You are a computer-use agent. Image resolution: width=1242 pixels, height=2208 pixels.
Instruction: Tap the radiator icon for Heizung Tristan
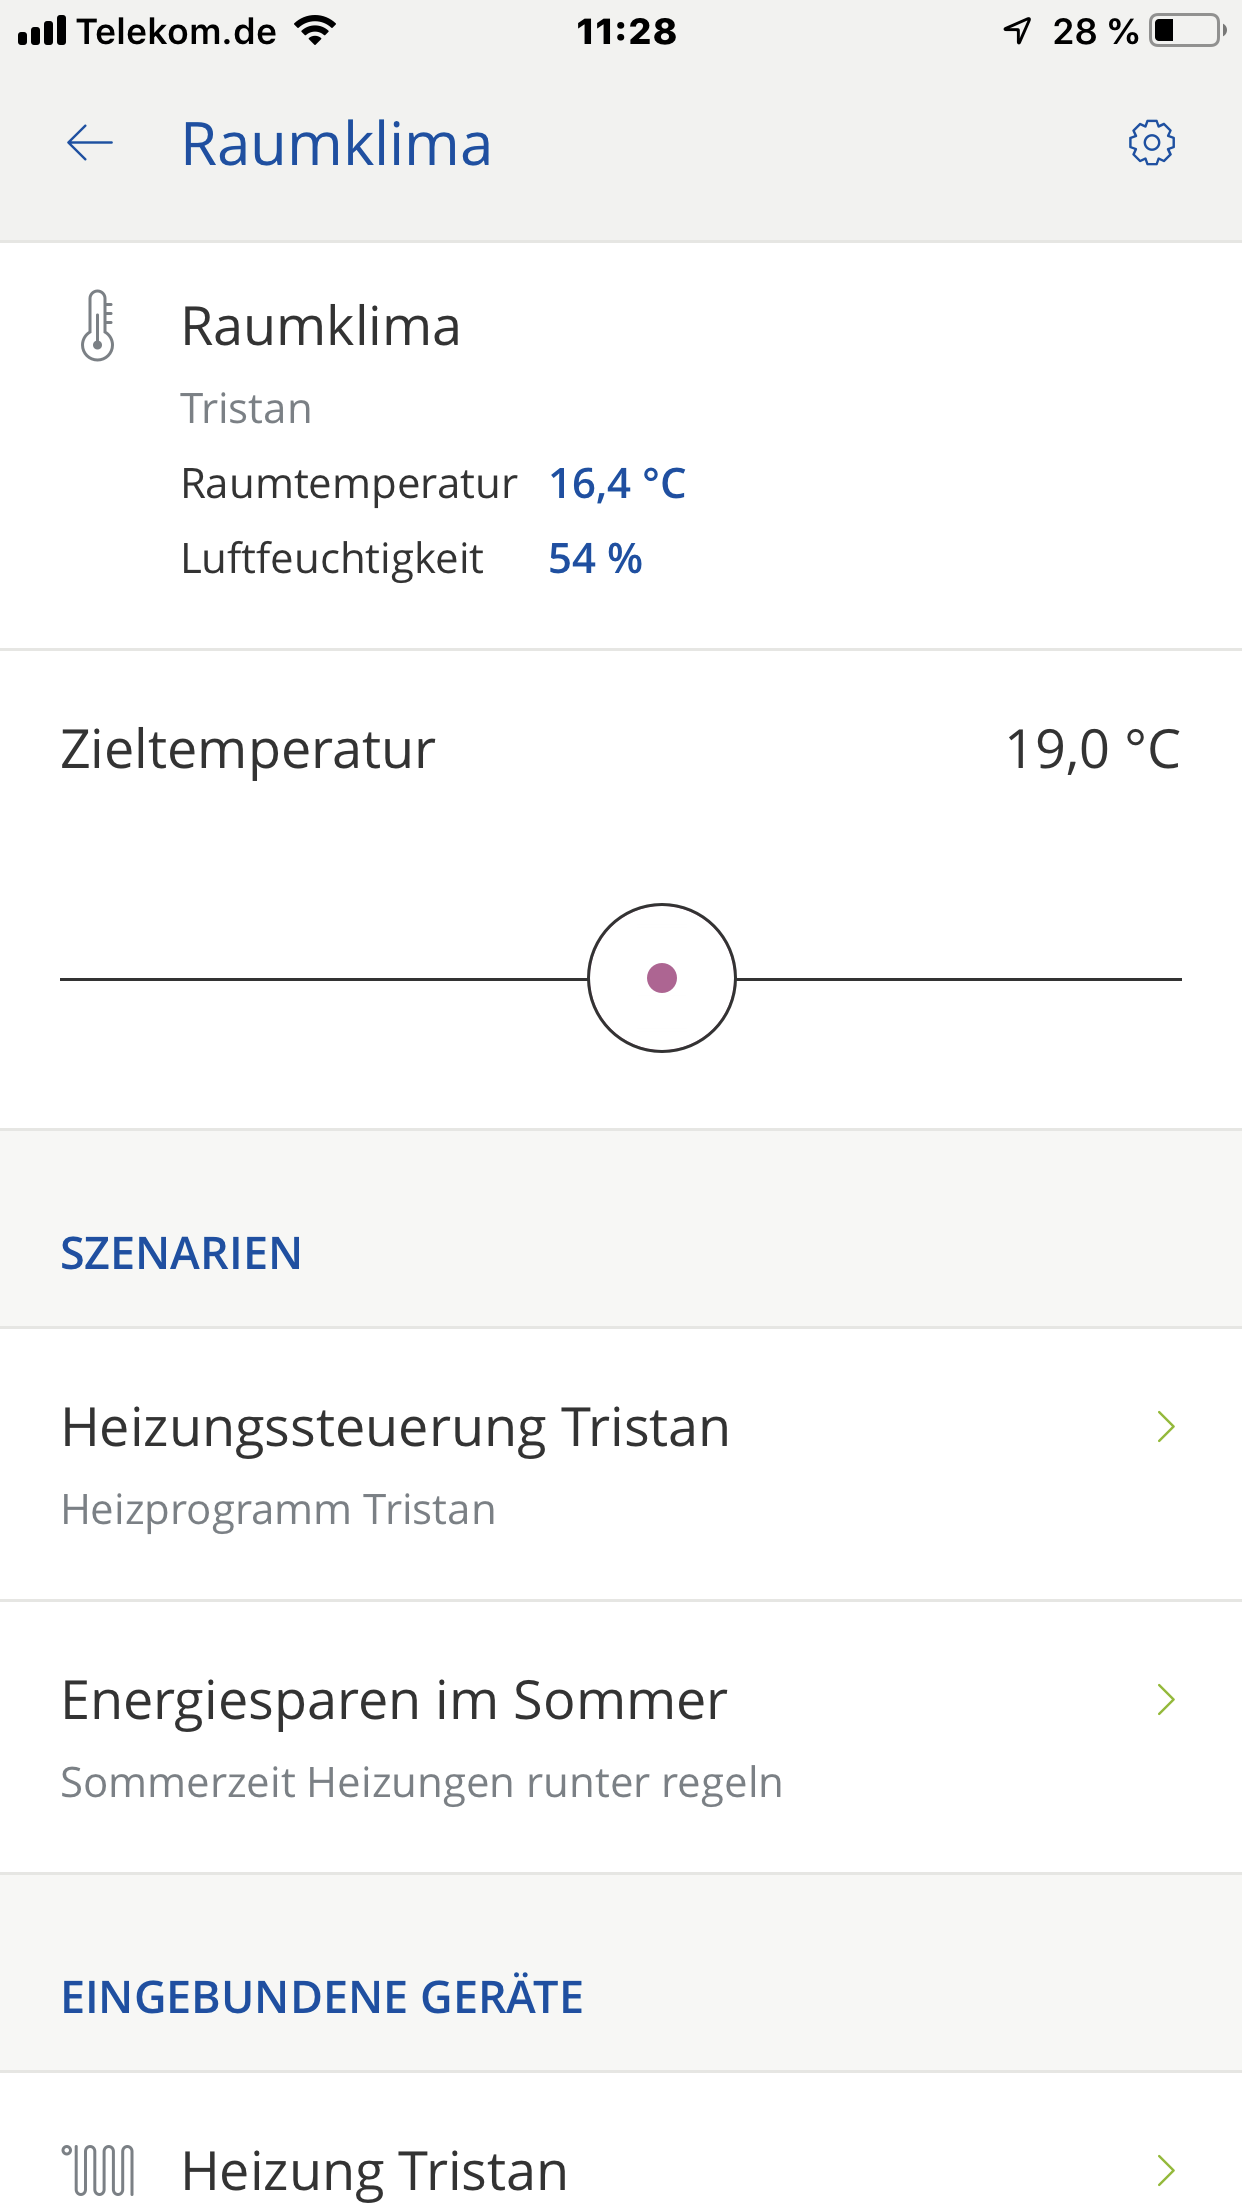point(99,2170)
